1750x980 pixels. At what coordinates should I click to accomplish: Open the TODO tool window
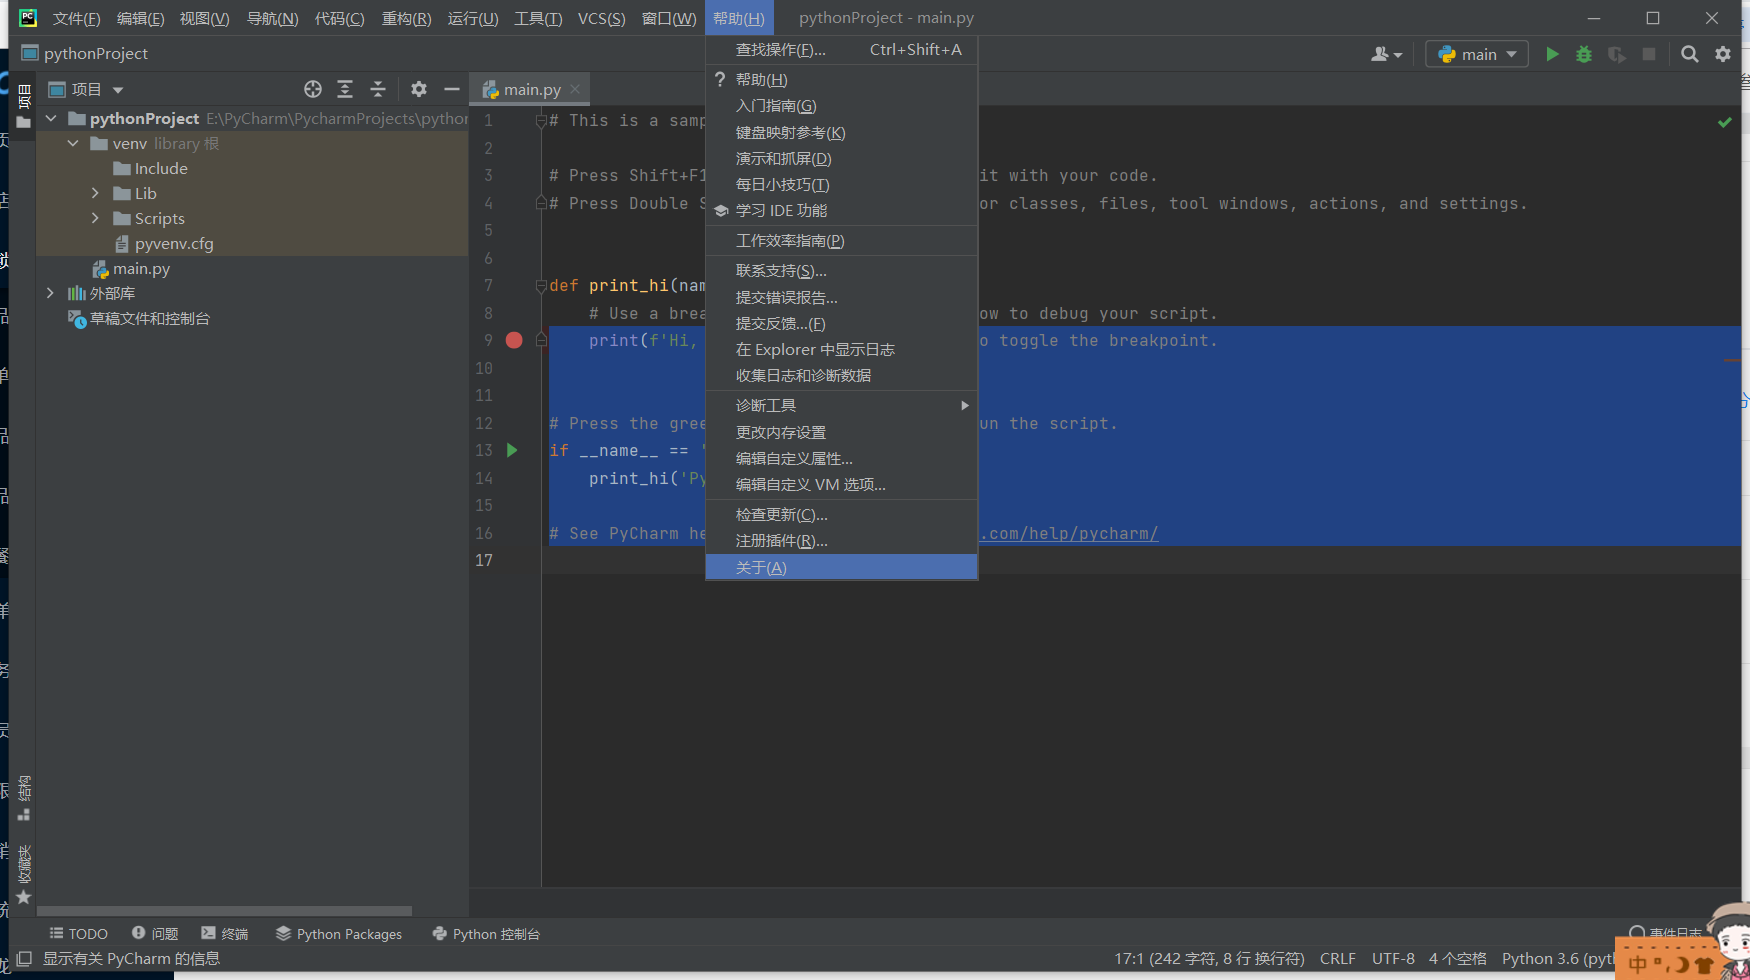78,933
